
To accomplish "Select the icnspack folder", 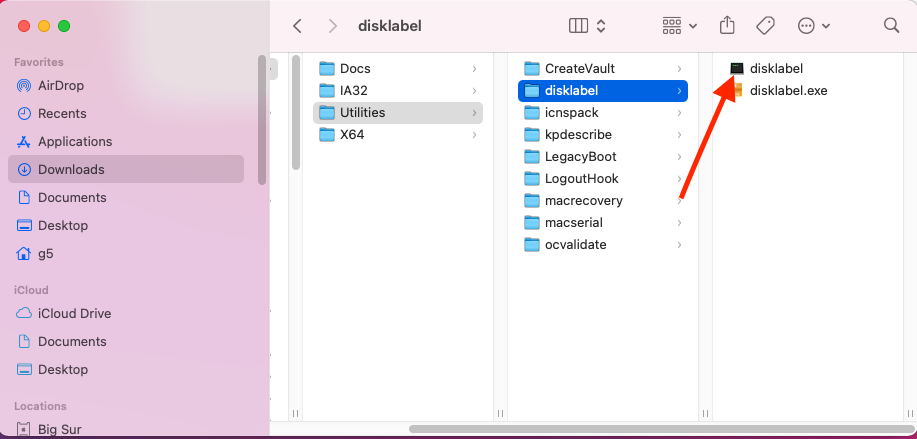I will (603, 112).
